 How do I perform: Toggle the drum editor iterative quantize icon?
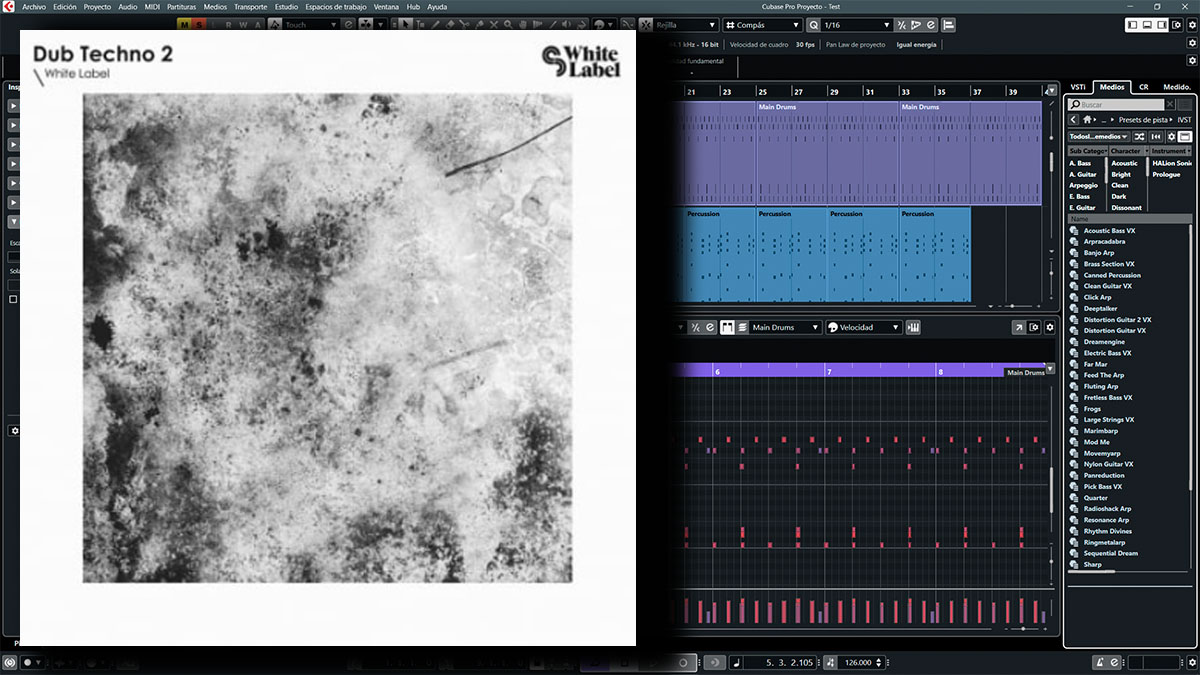(695, 327)
